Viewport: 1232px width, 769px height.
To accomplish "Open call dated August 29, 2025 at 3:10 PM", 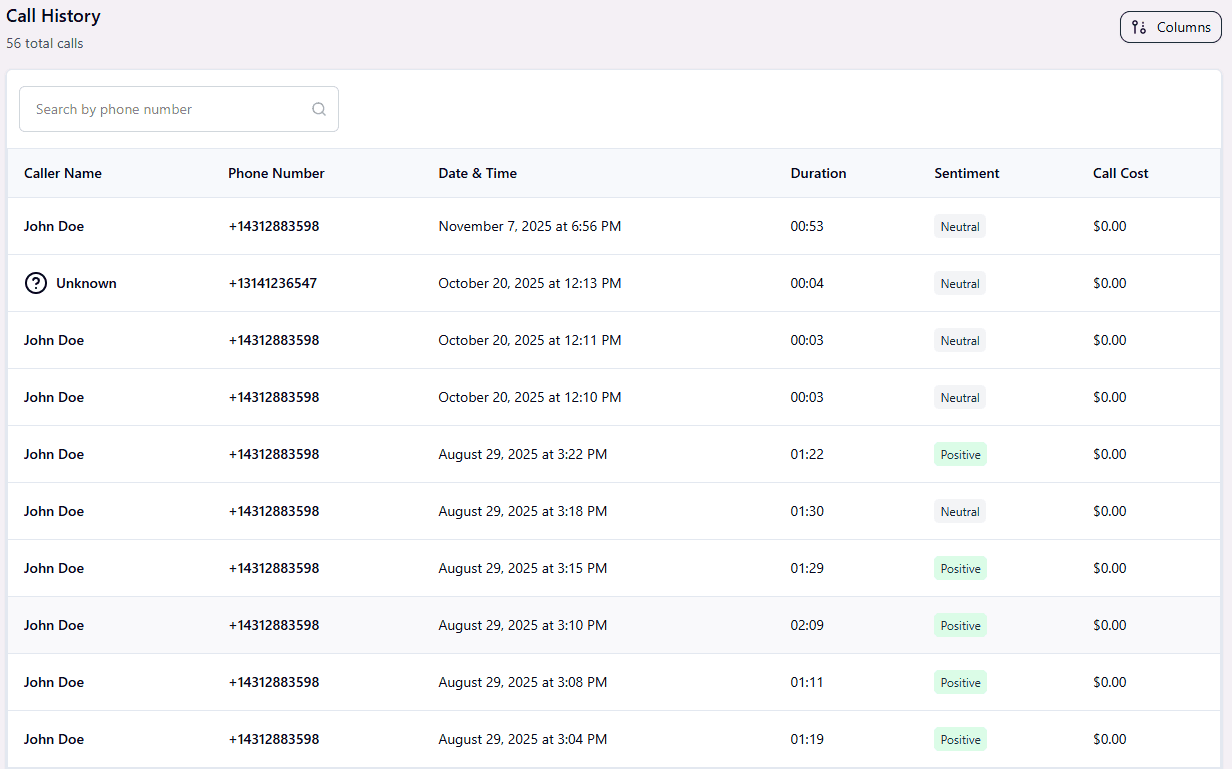I will click(x=613, y=625).
